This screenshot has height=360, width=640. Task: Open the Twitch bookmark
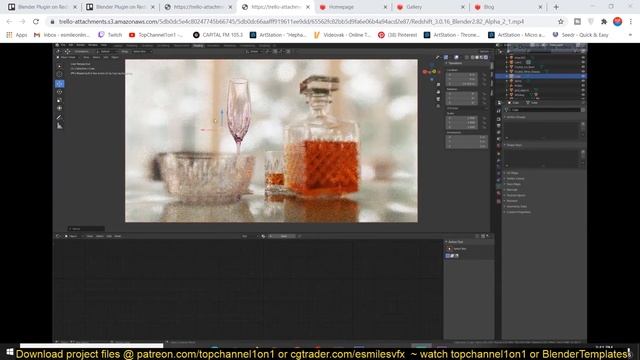109,35
